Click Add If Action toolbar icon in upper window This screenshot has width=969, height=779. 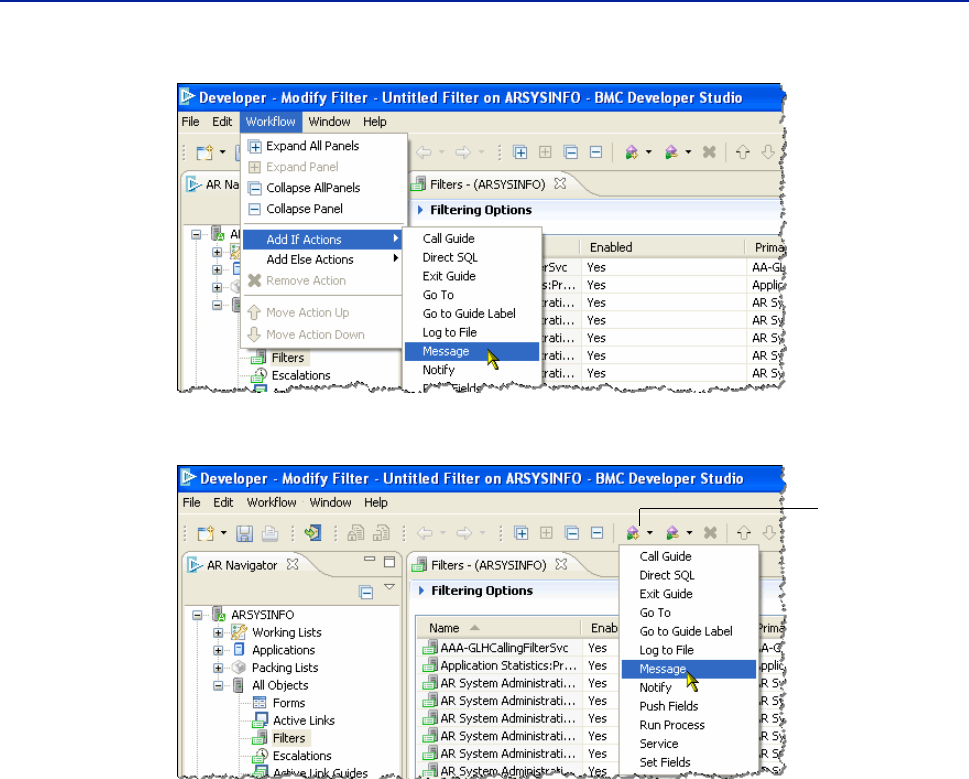[x=632, y=152]
